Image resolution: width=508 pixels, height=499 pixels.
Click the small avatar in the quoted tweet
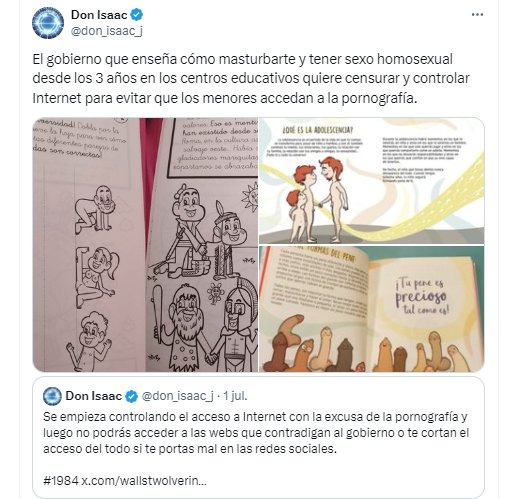point(52,396)
